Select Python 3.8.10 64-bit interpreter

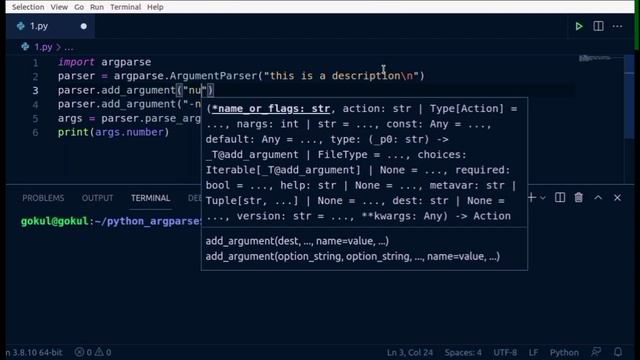pyautogui.click(x=34, y=352)
